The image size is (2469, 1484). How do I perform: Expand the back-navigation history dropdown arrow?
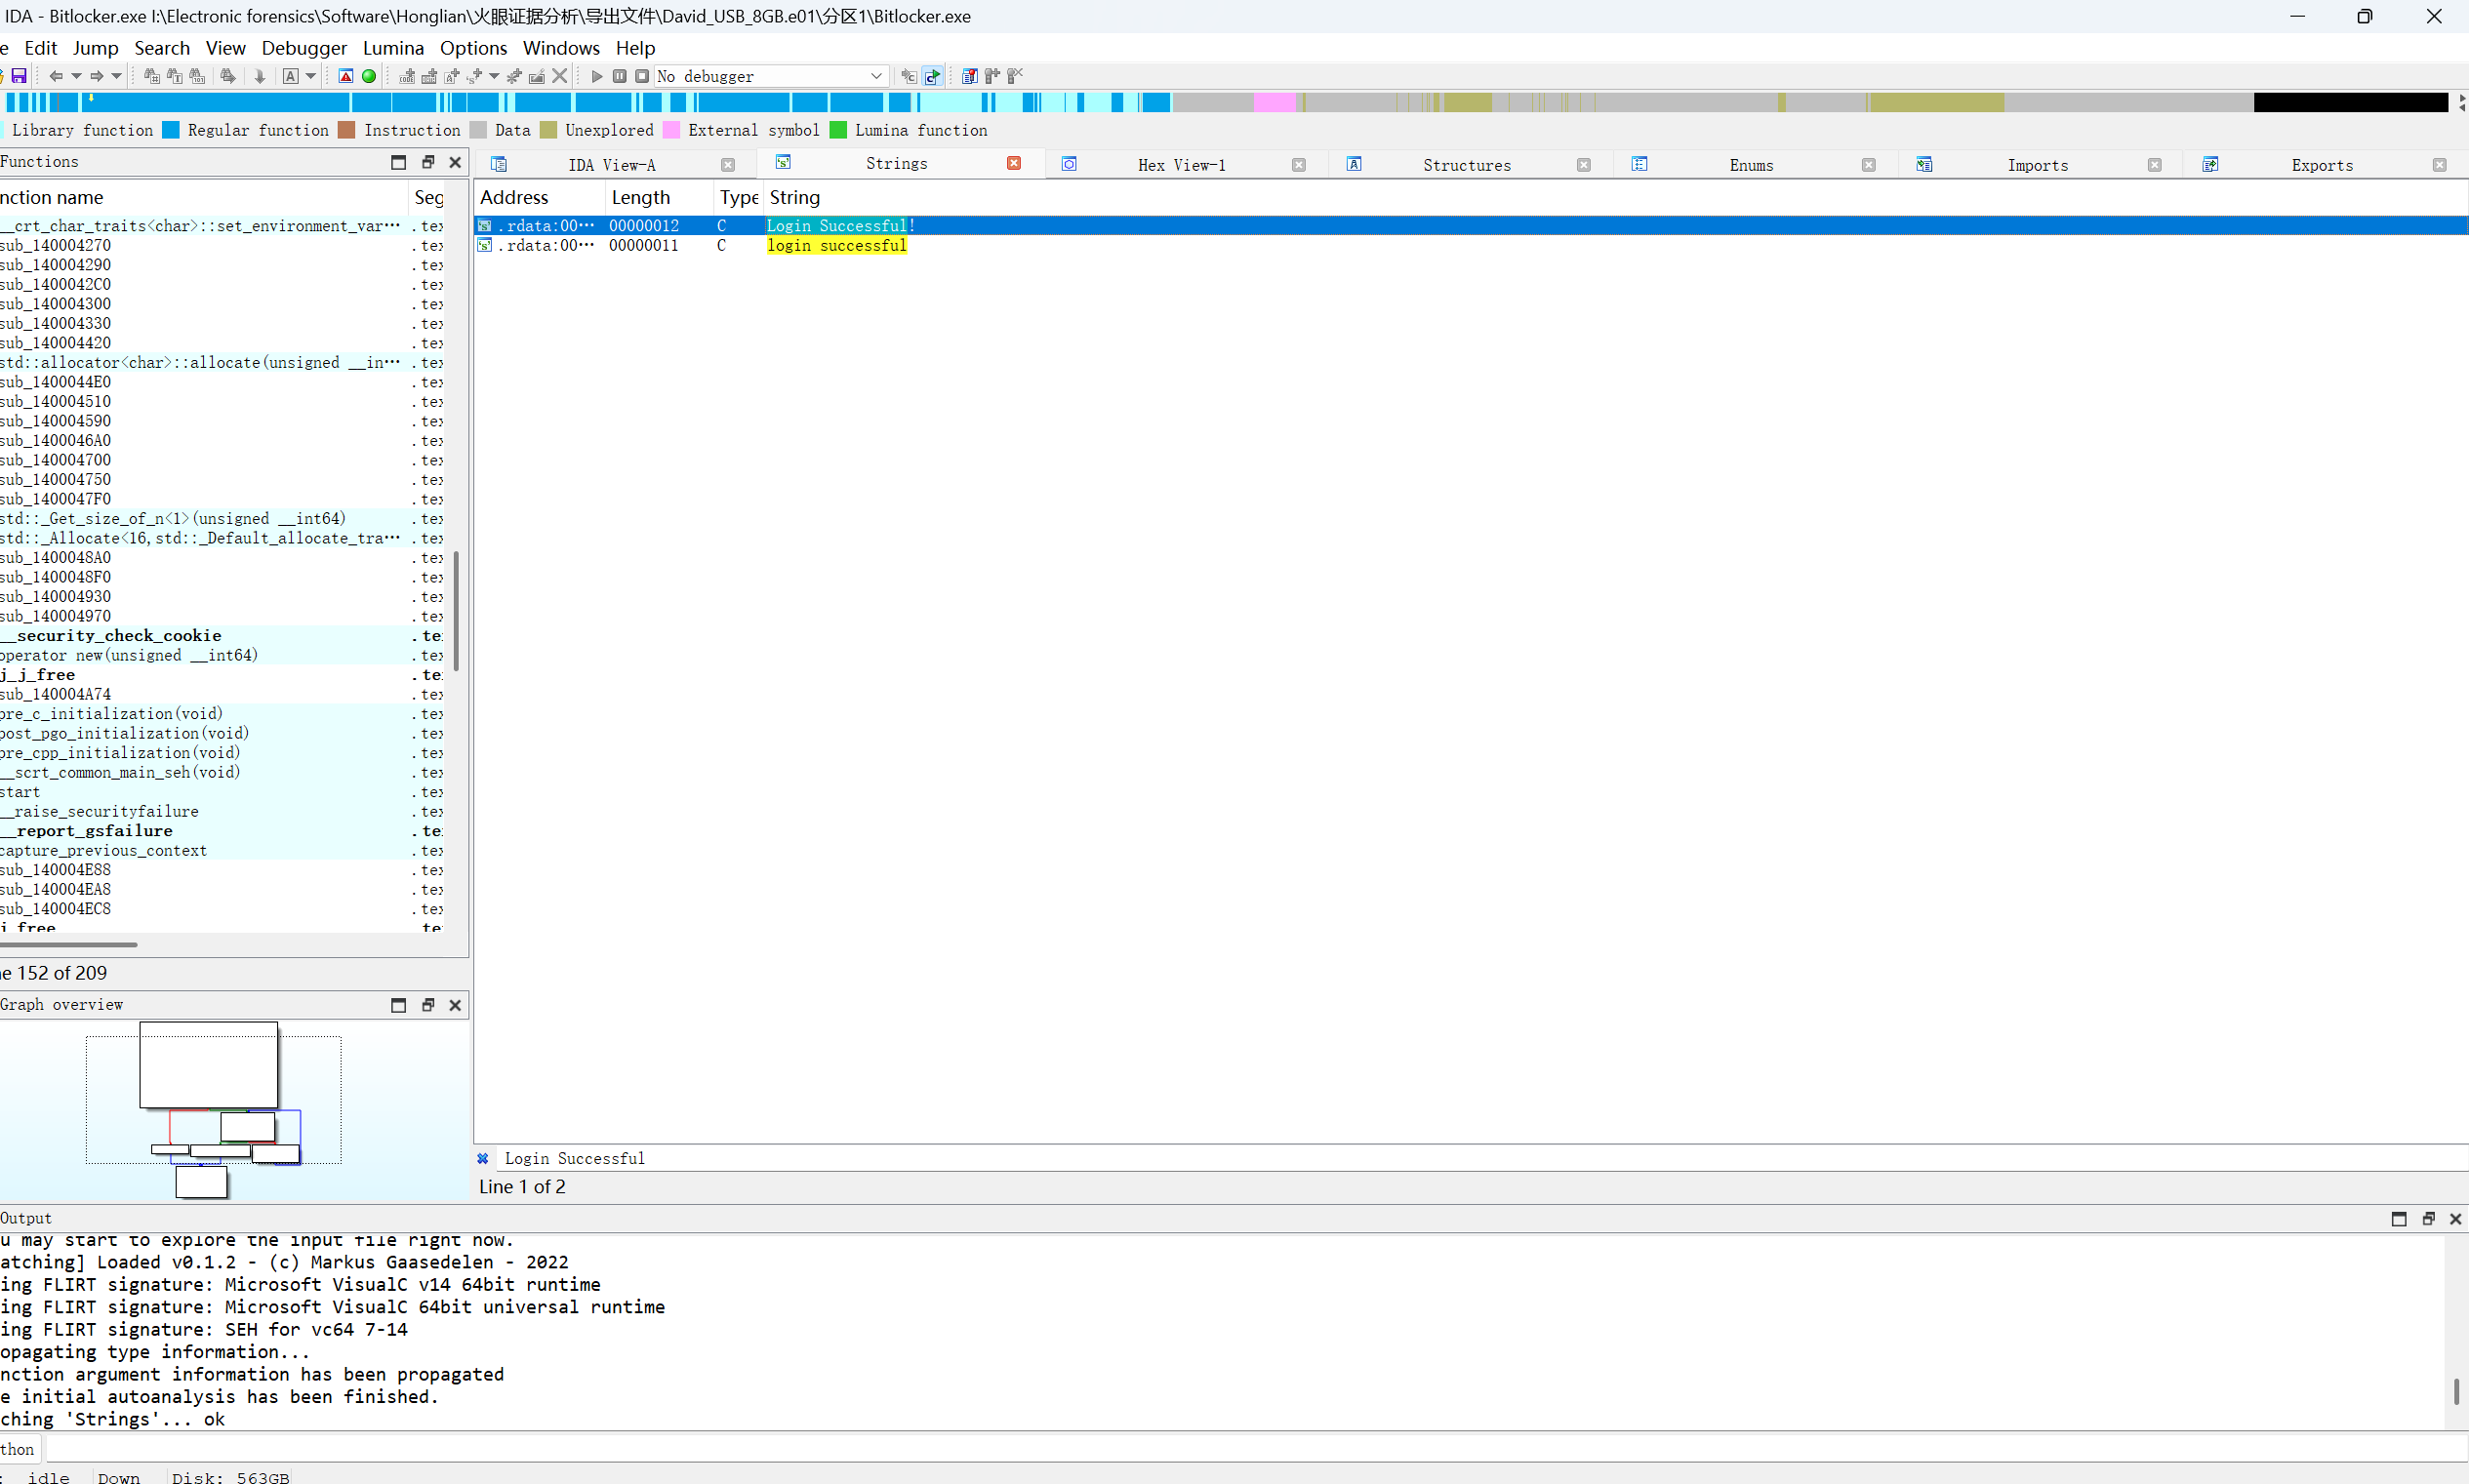76,76
